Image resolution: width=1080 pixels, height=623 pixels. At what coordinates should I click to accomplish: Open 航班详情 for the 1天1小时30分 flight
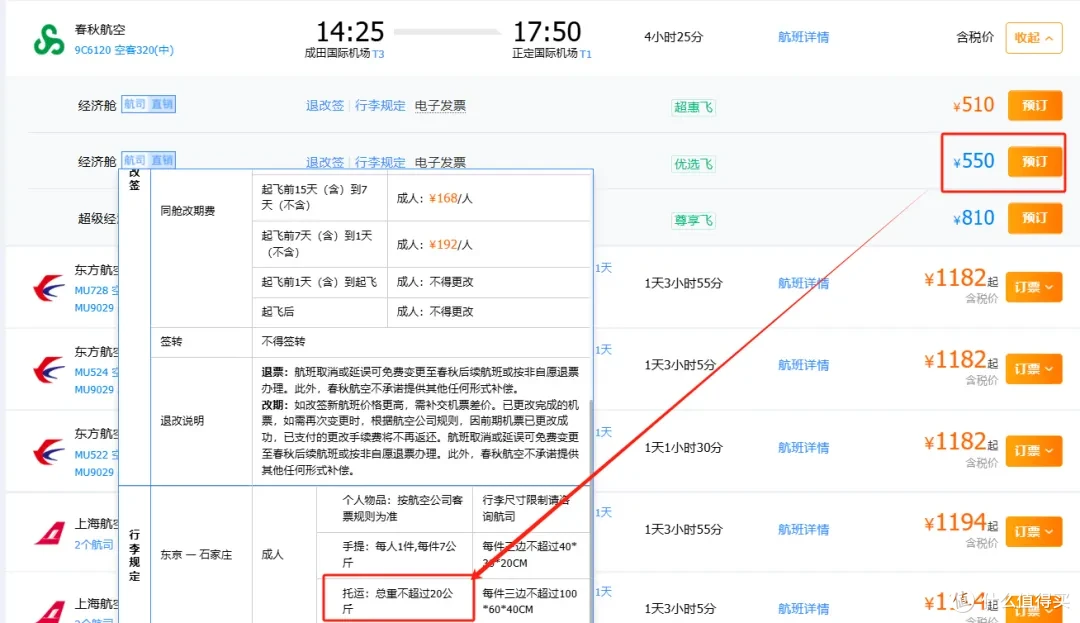(803, 447)
